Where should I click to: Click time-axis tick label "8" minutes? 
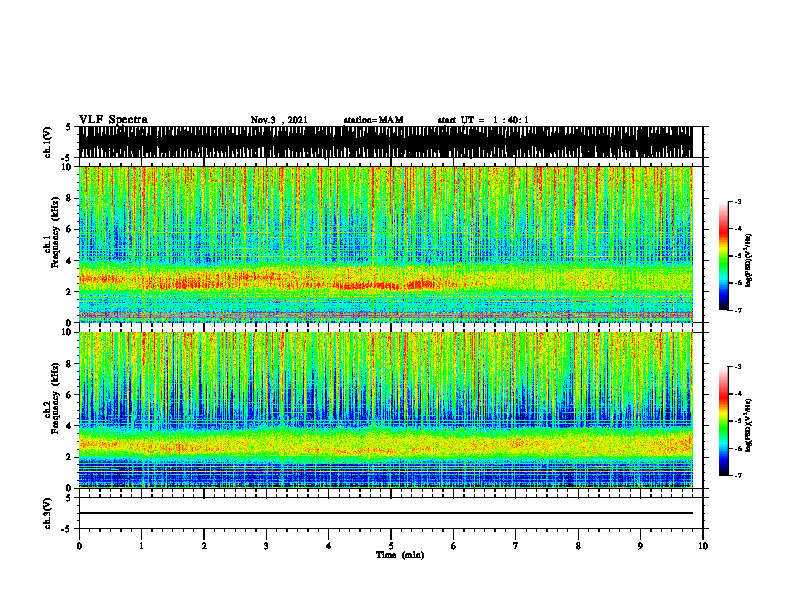578,546
